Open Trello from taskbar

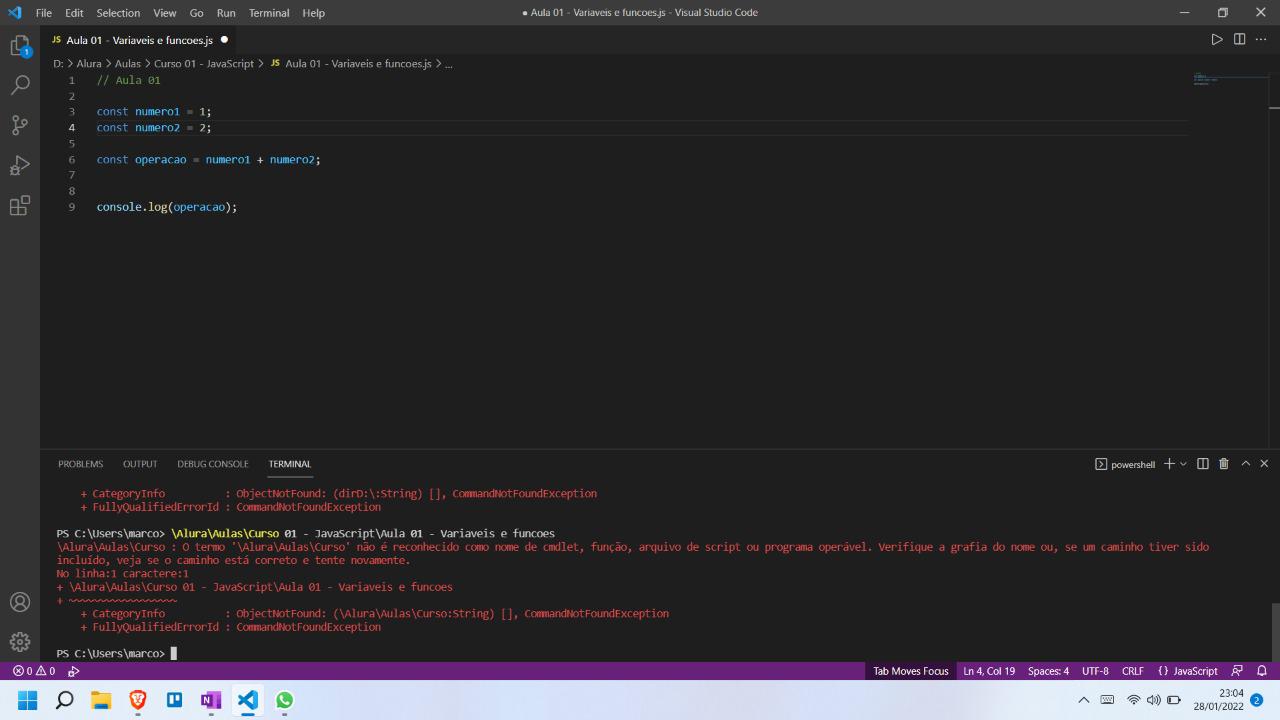click(175, 700)
